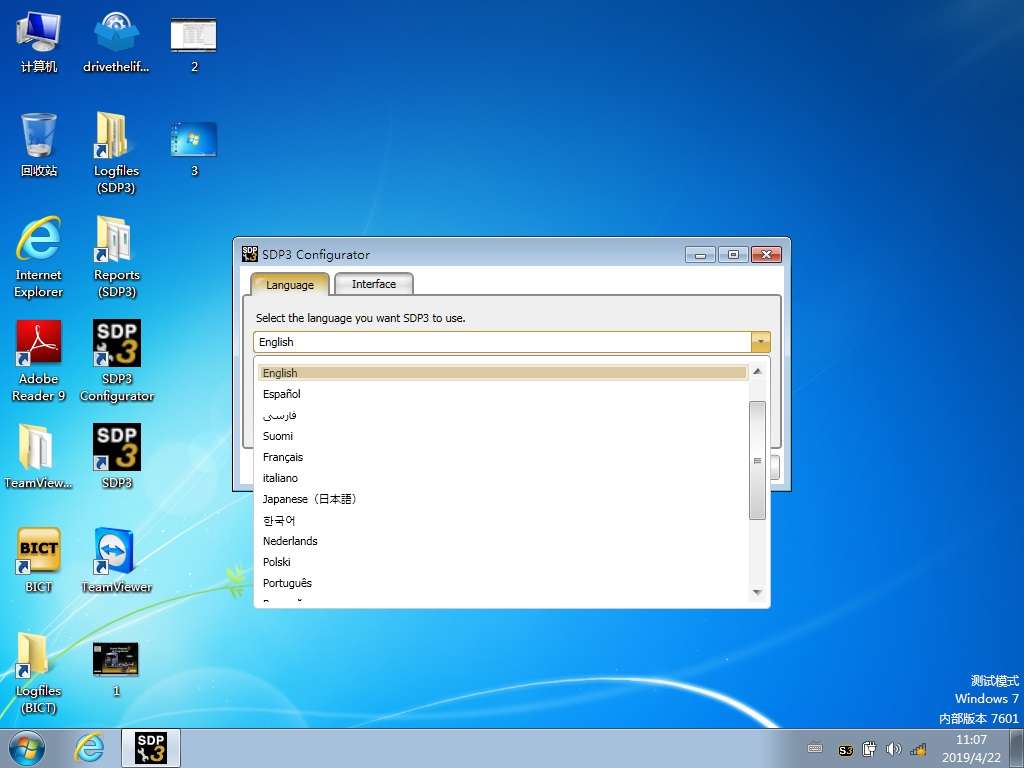Choose 한국어 (Korean) in the language list
Viewport: 1024px width, 768px height.
pyautogui.click(x=502, y=520)
